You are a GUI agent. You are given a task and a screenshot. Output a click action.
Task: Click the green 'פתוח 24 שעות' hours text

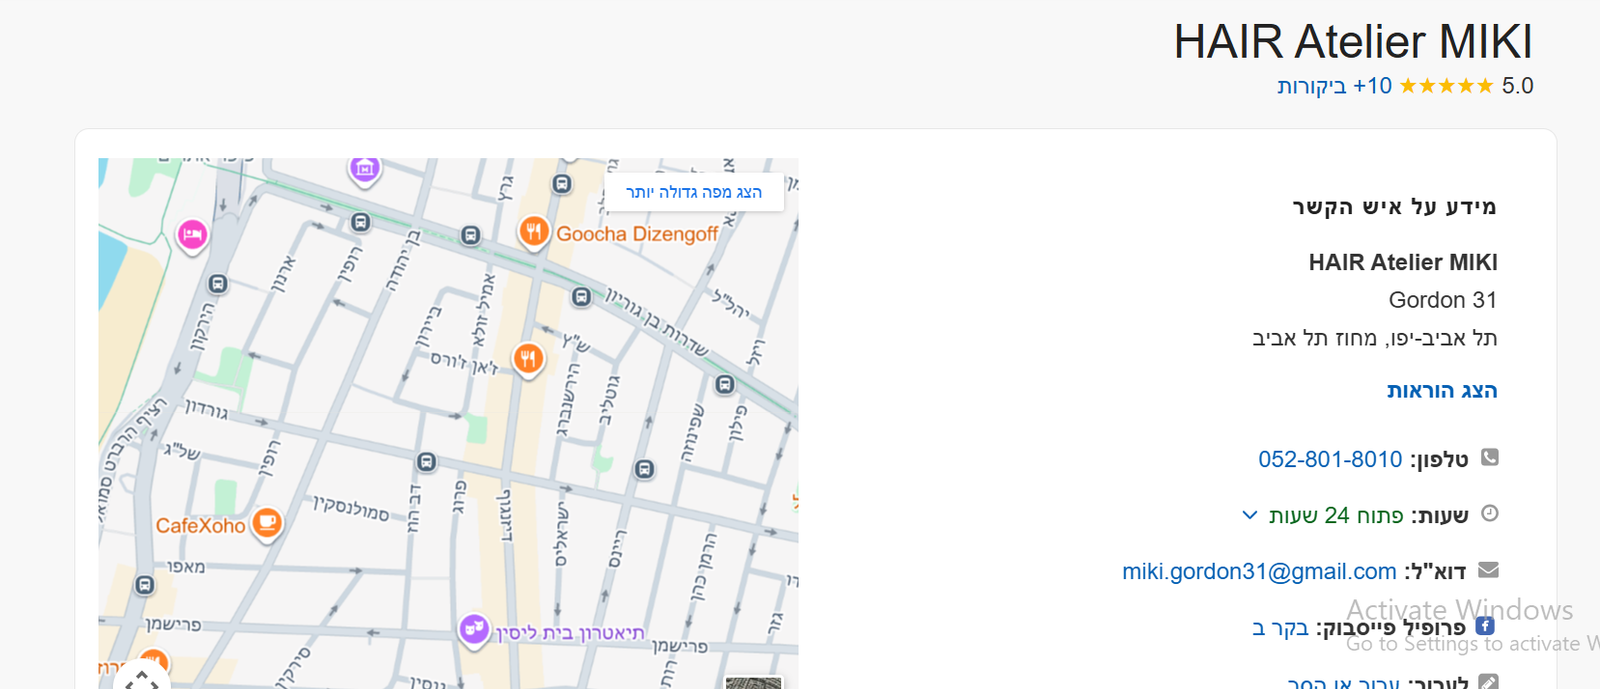tap(1336, 515)
